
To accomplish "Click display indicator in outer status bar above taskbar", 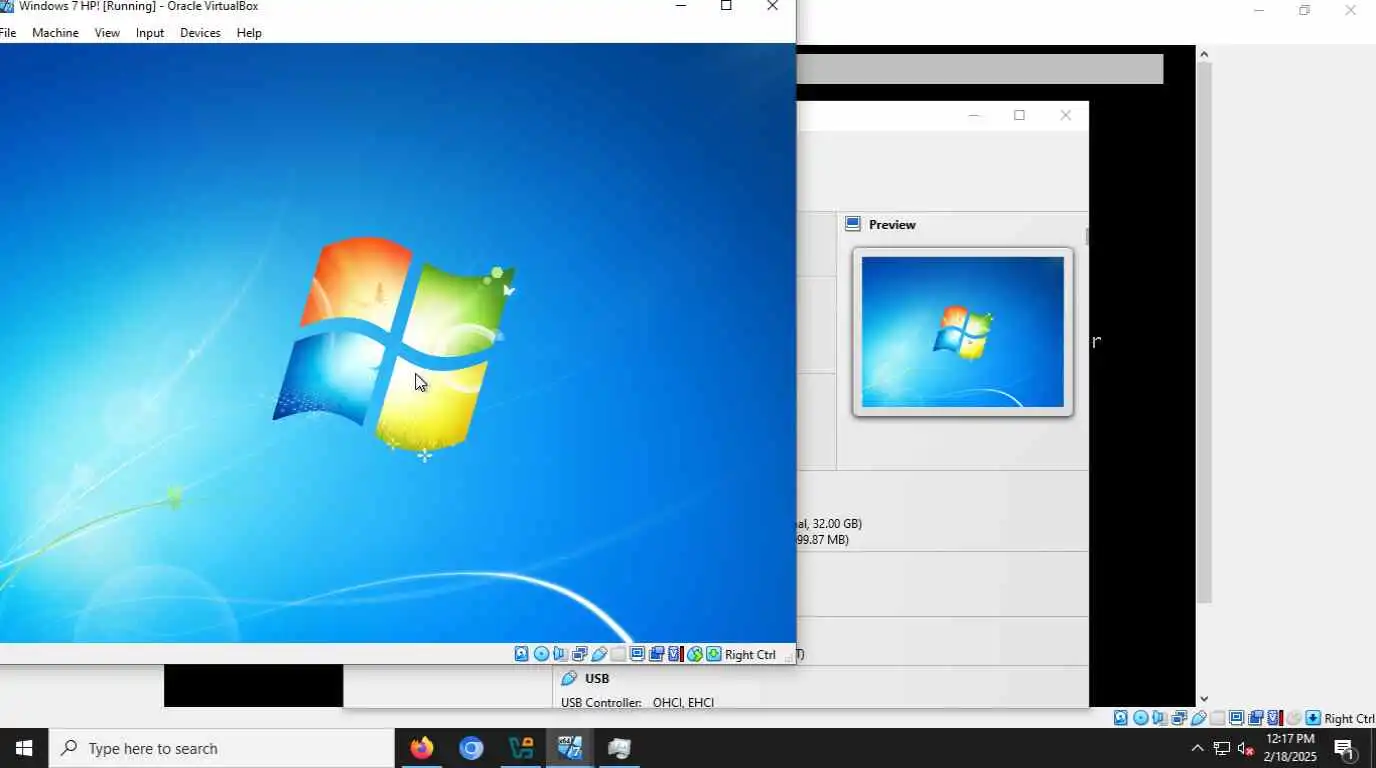I will [1236, 718].
